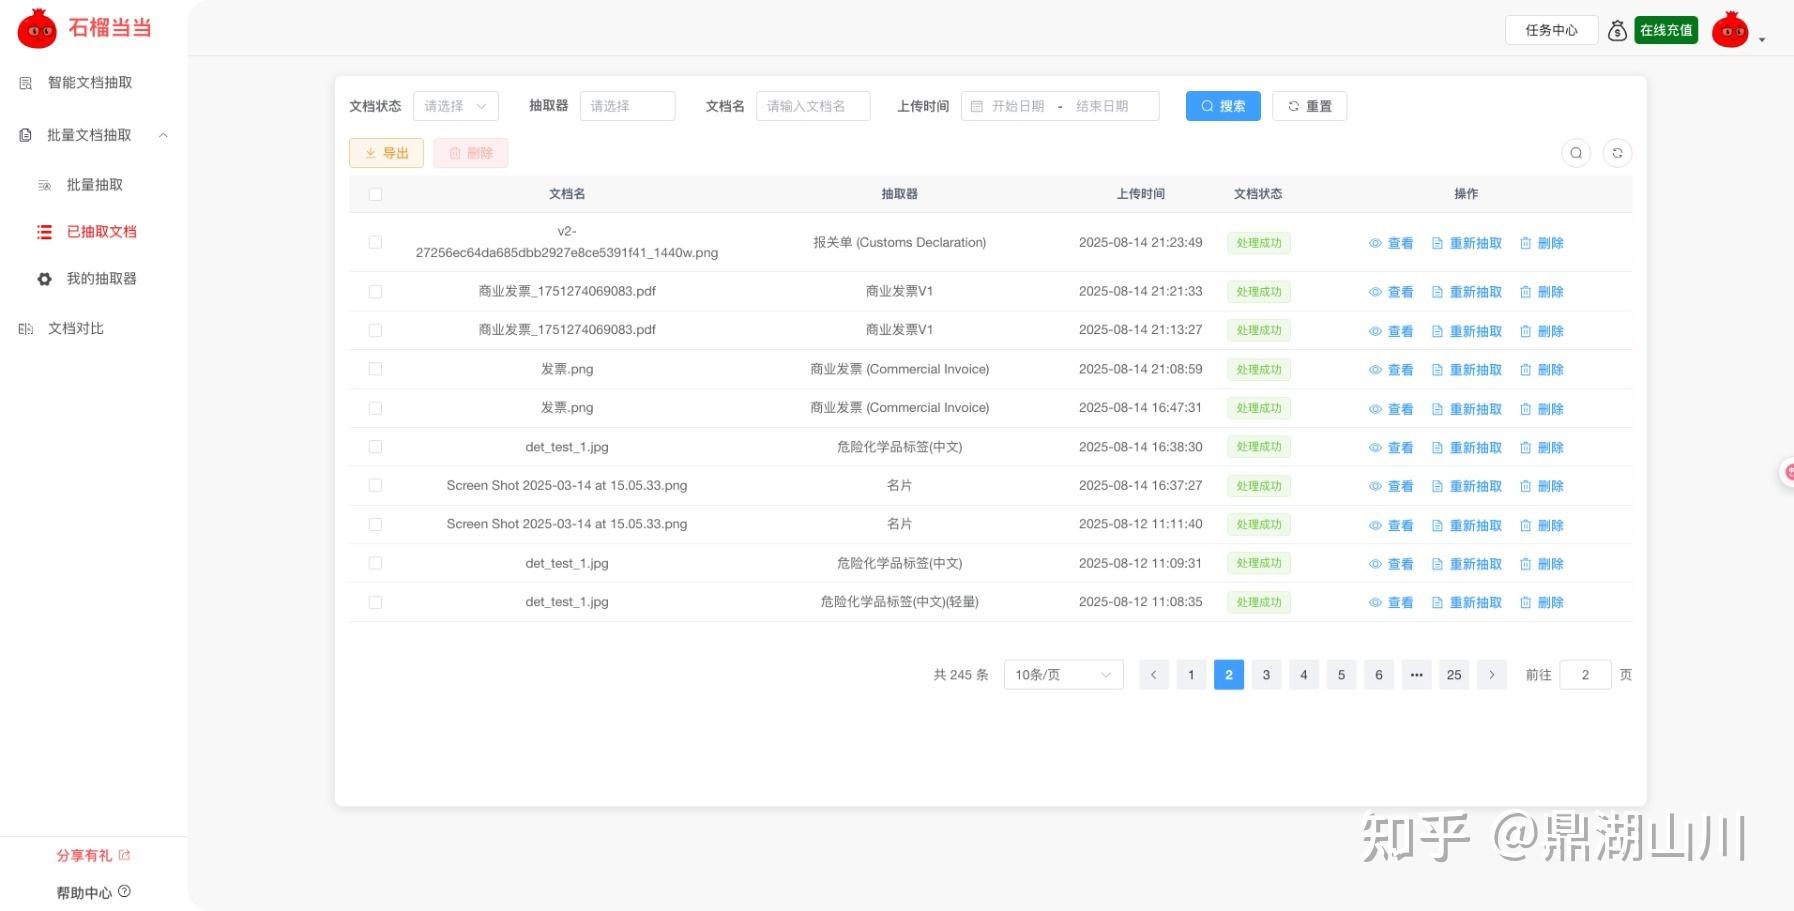View the 名片 row uploaded 2025-08-14 16:37:27
This screenshot has height=911, width=1794.
(1391, 486)
